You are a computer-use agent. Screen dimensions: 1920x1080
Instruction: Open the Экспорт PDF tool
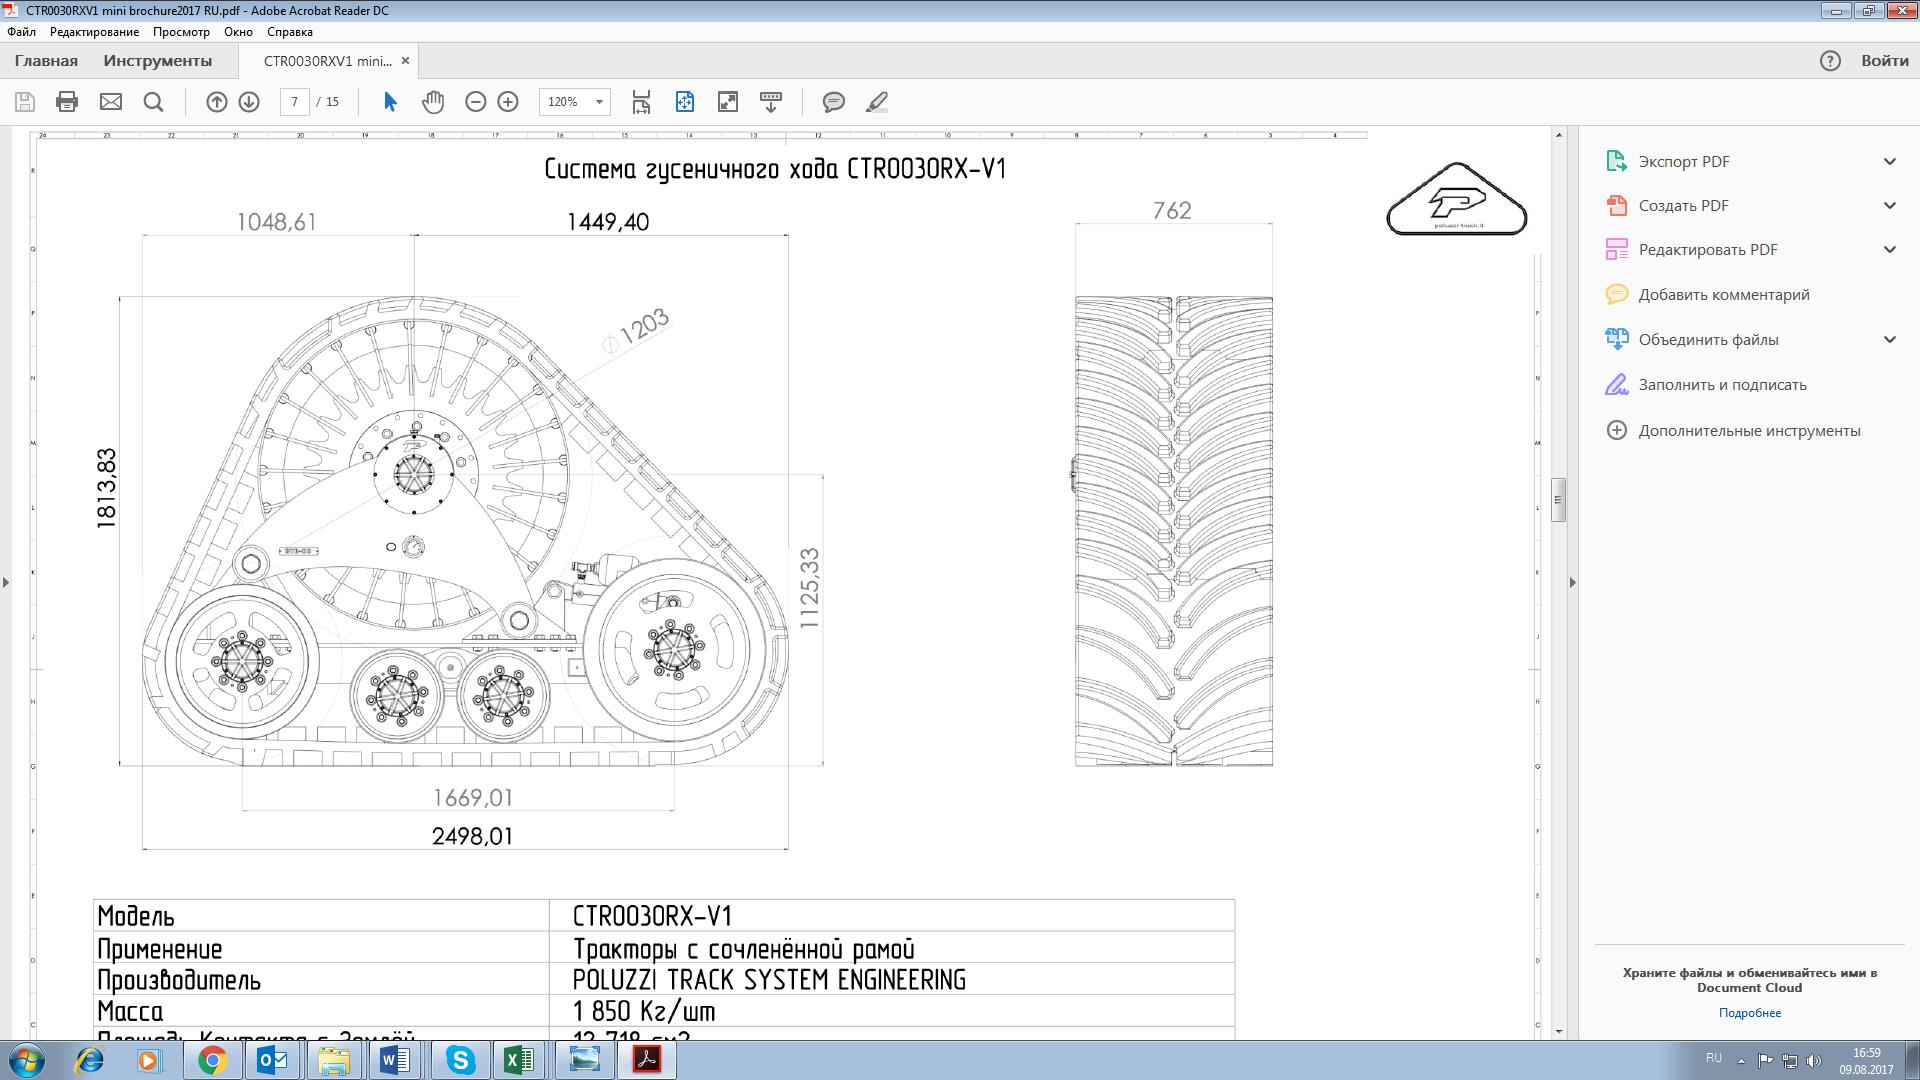[1684, 161]
